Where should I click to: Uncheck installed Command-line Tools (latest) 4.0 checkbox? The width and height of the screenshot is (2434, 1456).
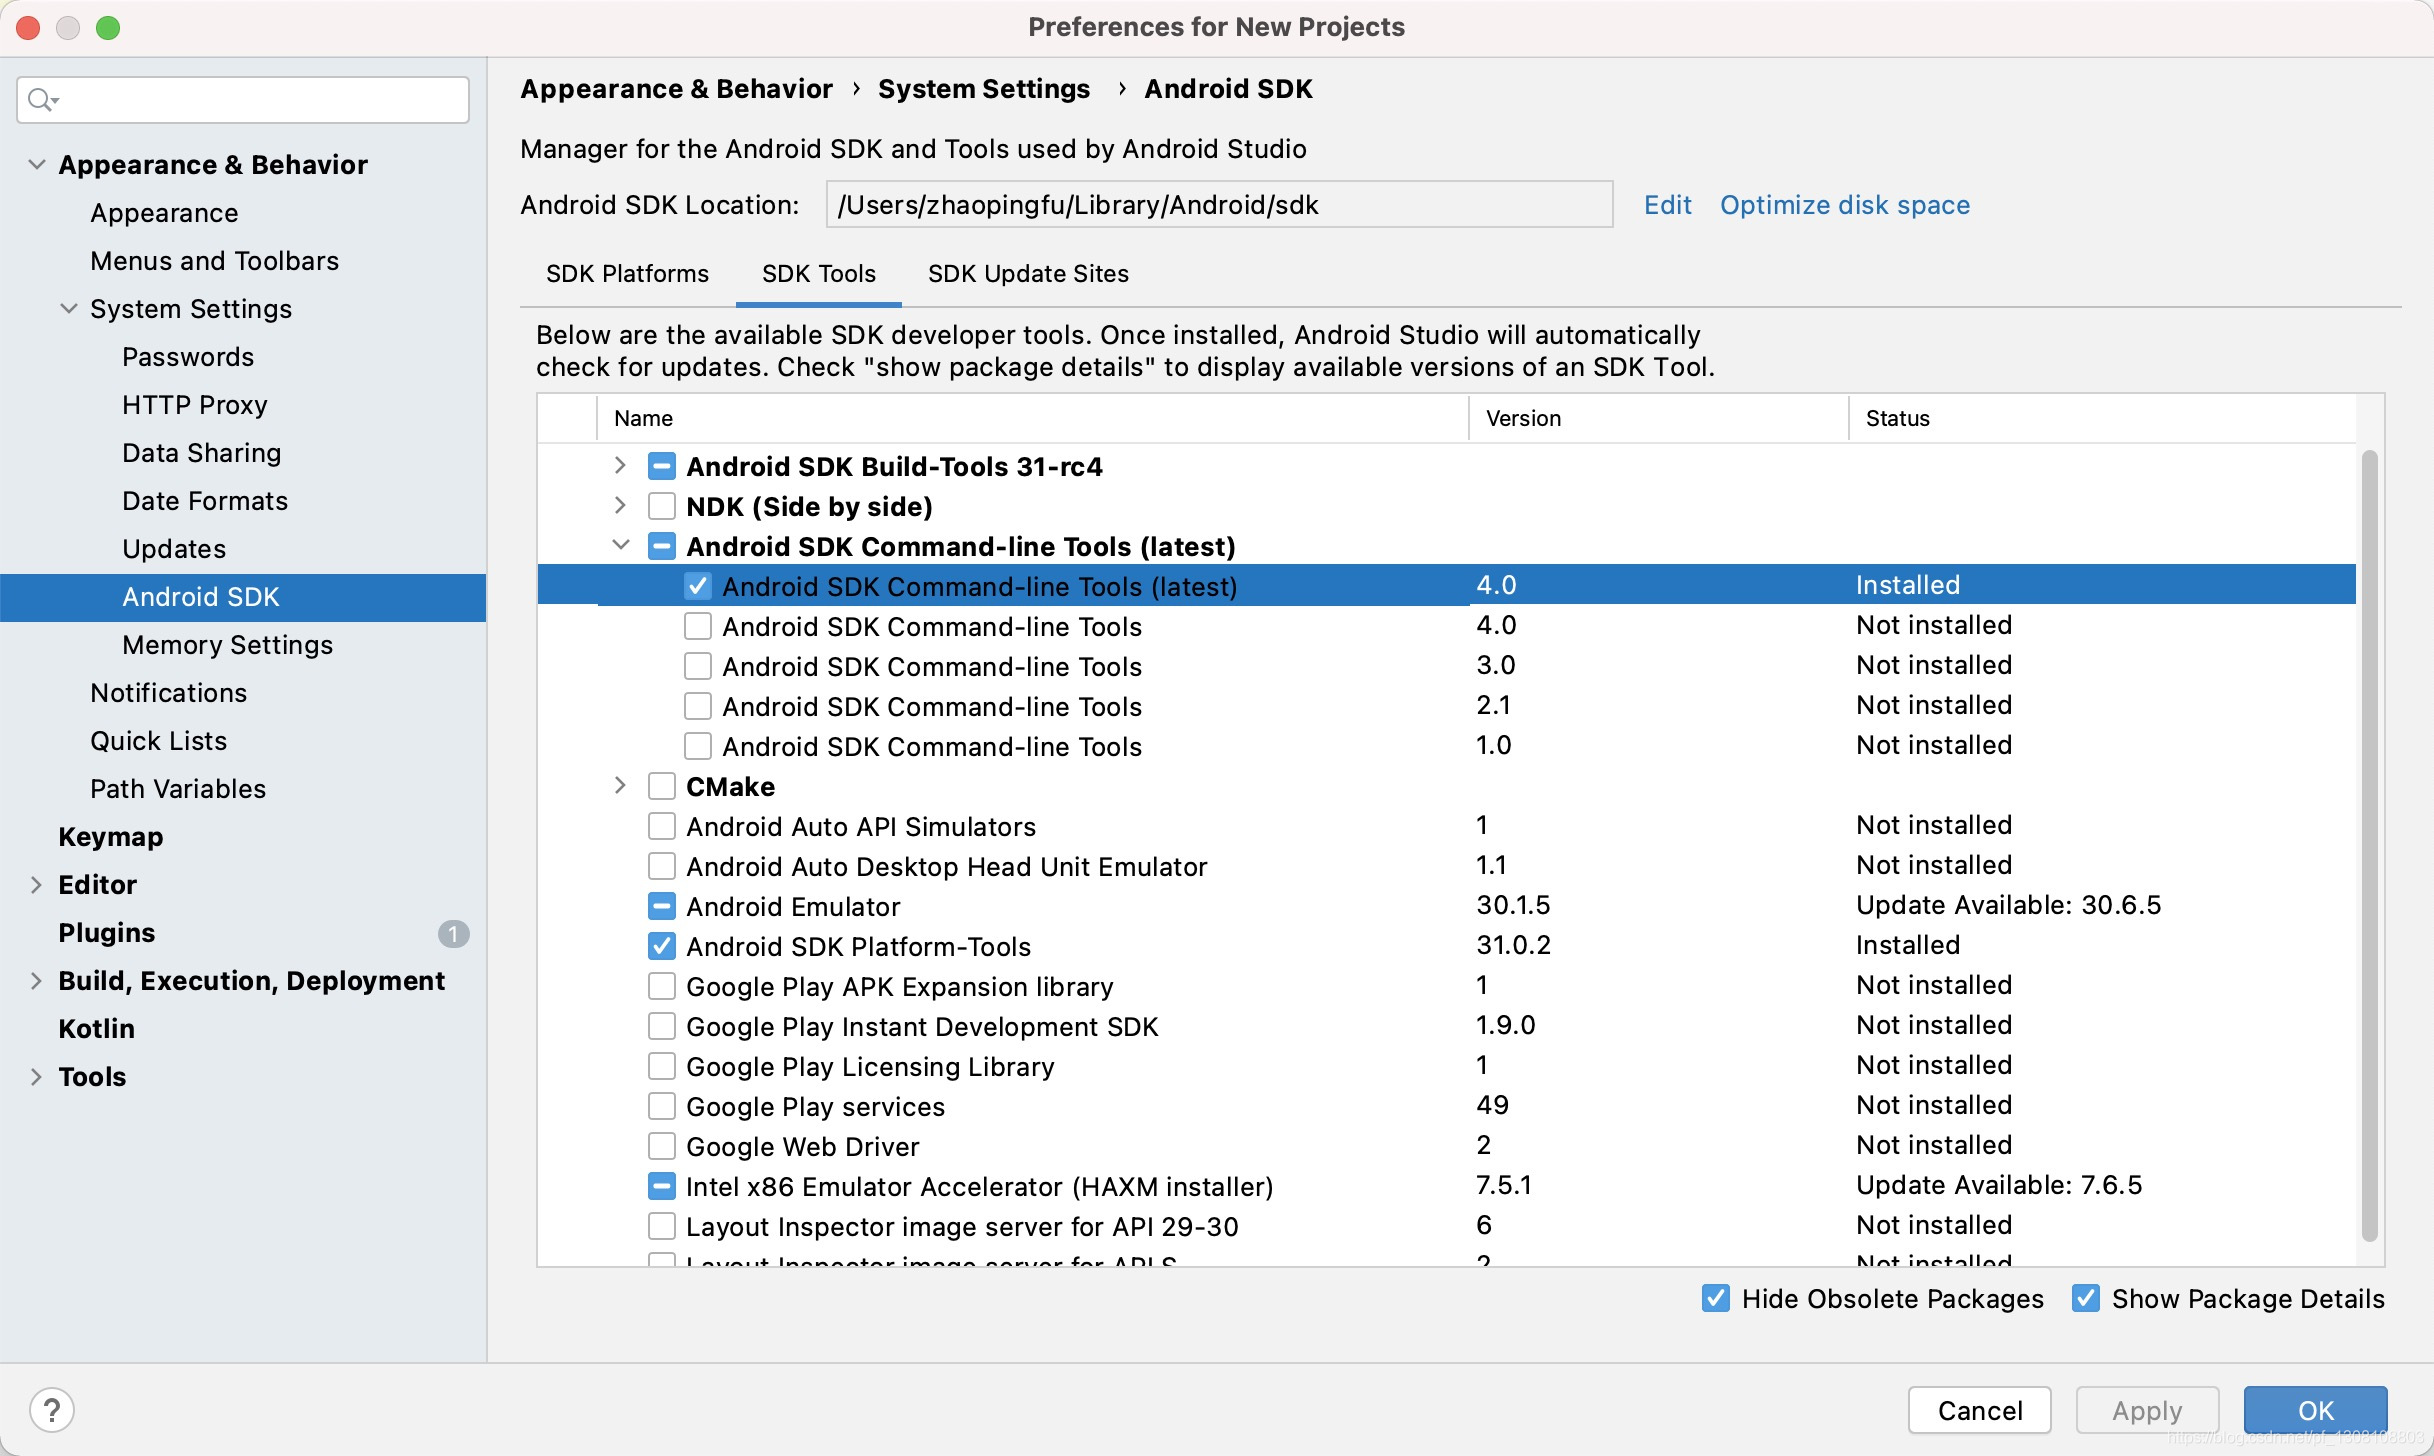point(698,586)
